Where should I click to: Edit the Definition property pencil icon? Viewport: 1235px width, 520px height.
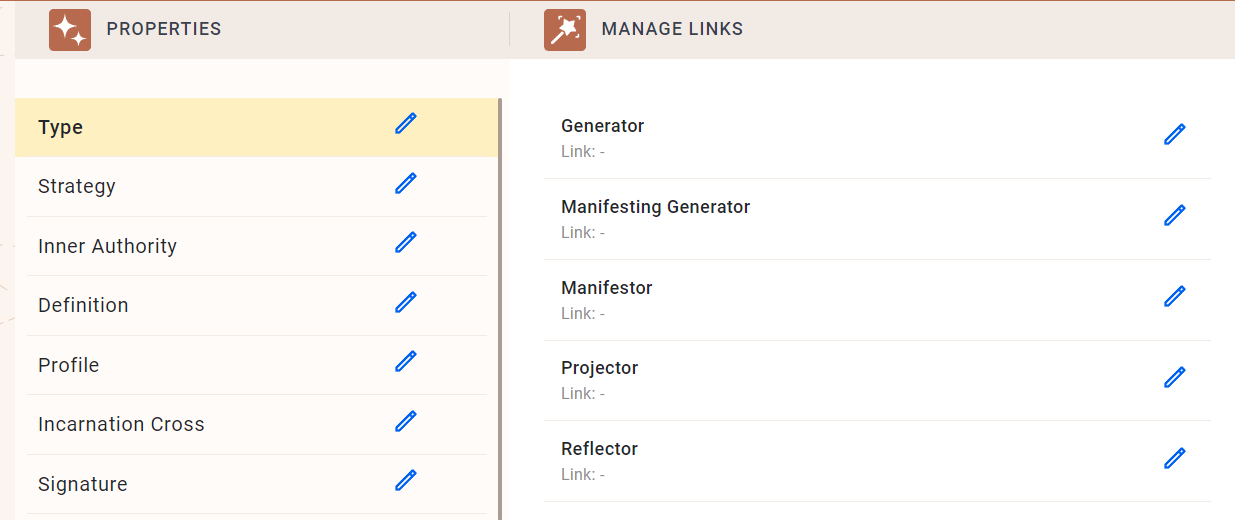(x=405, y=302)
